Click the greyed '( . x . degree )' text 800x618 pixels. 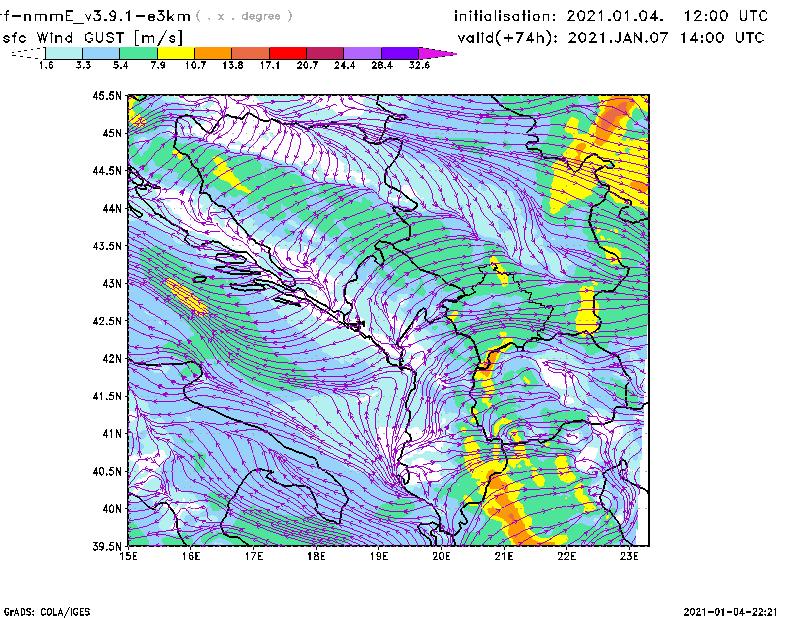244,16
